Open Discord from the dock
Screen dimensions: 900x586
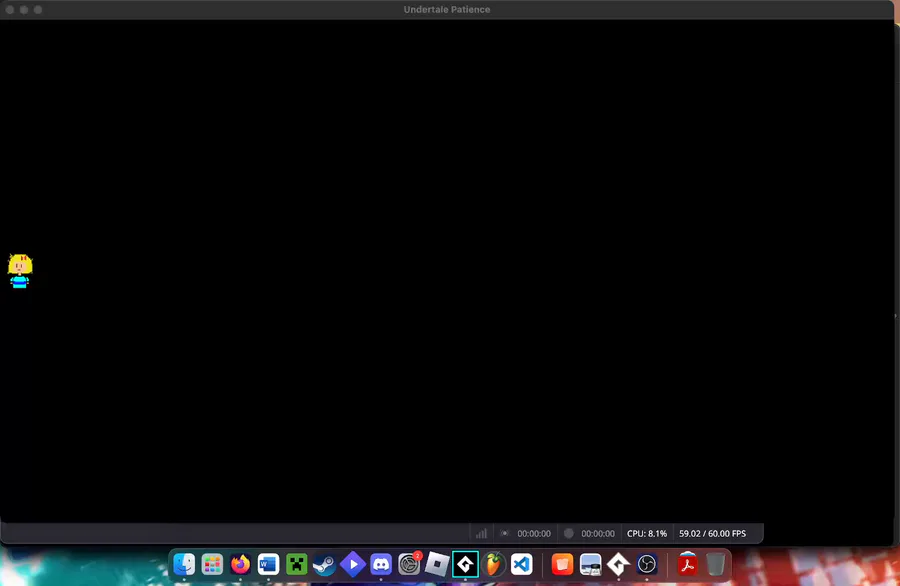click(381, 564)
